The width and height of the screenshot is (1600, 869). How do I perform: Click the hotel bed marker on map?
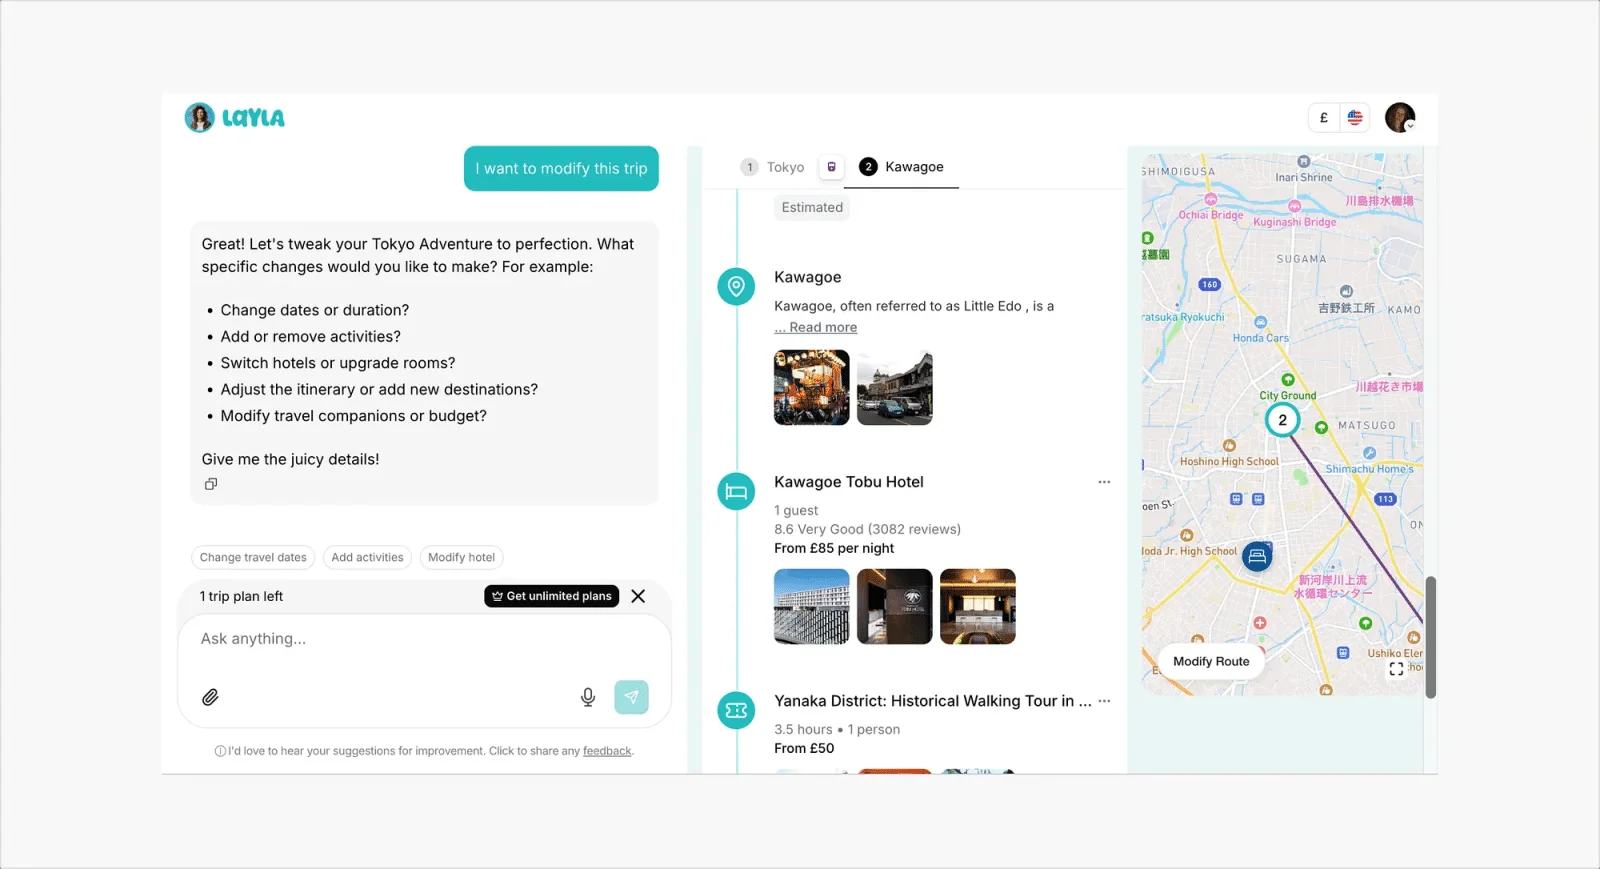click(x=1257, y=556)
